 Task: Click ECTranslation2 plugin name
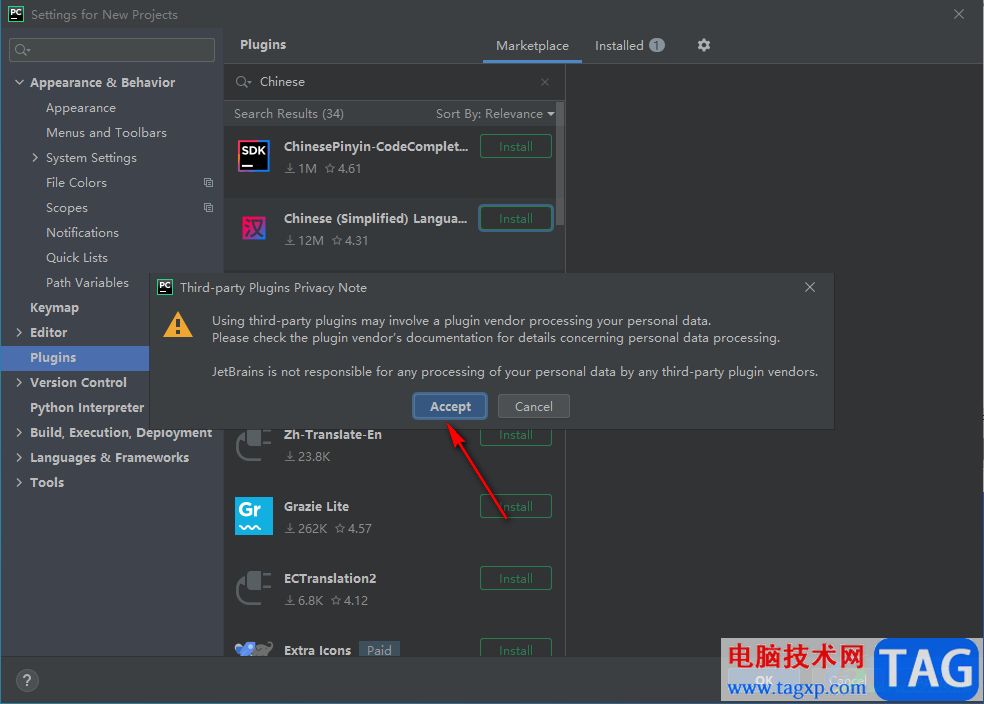coord(330,579)
